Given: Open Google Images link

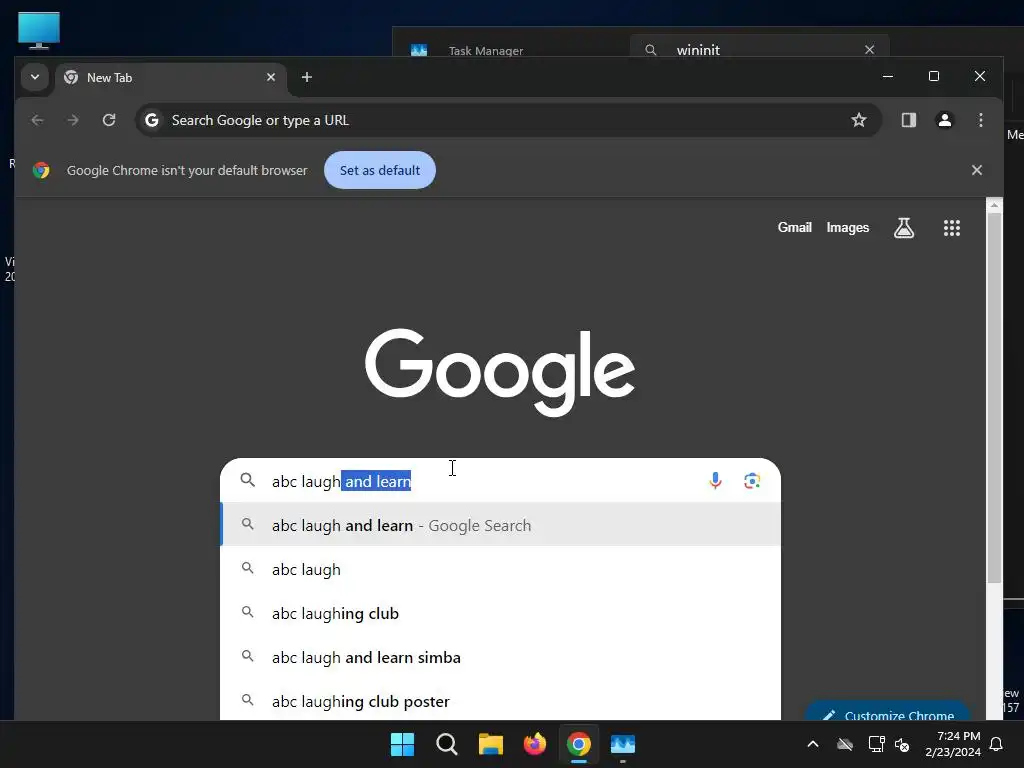Looking at the screenshot, I should click(x=848, y=227).
